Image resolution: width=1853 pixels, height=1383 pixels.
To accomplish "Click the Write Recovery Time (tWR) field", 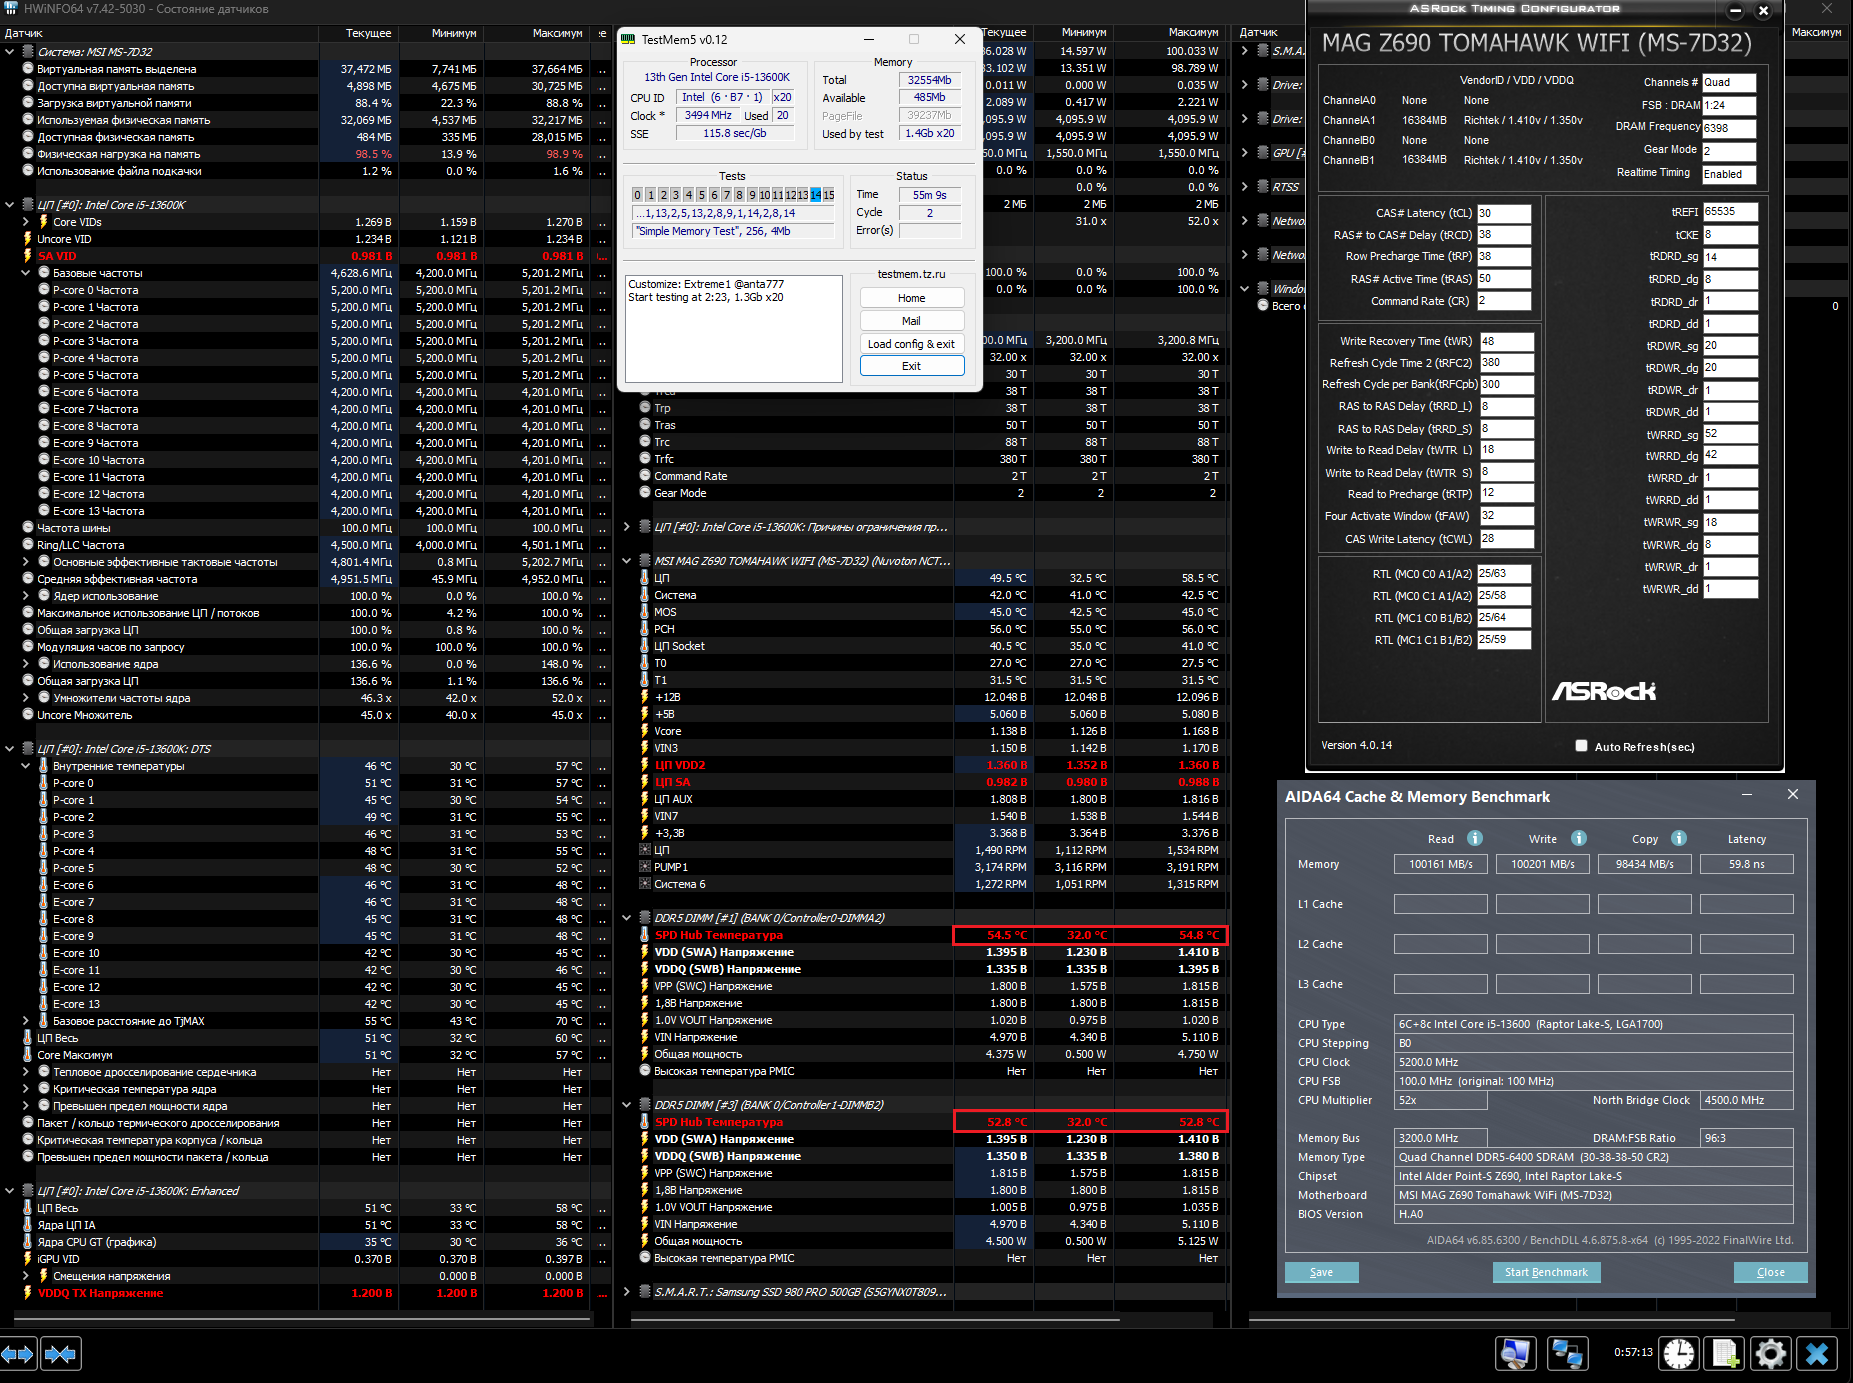I will click(1507, 341).
